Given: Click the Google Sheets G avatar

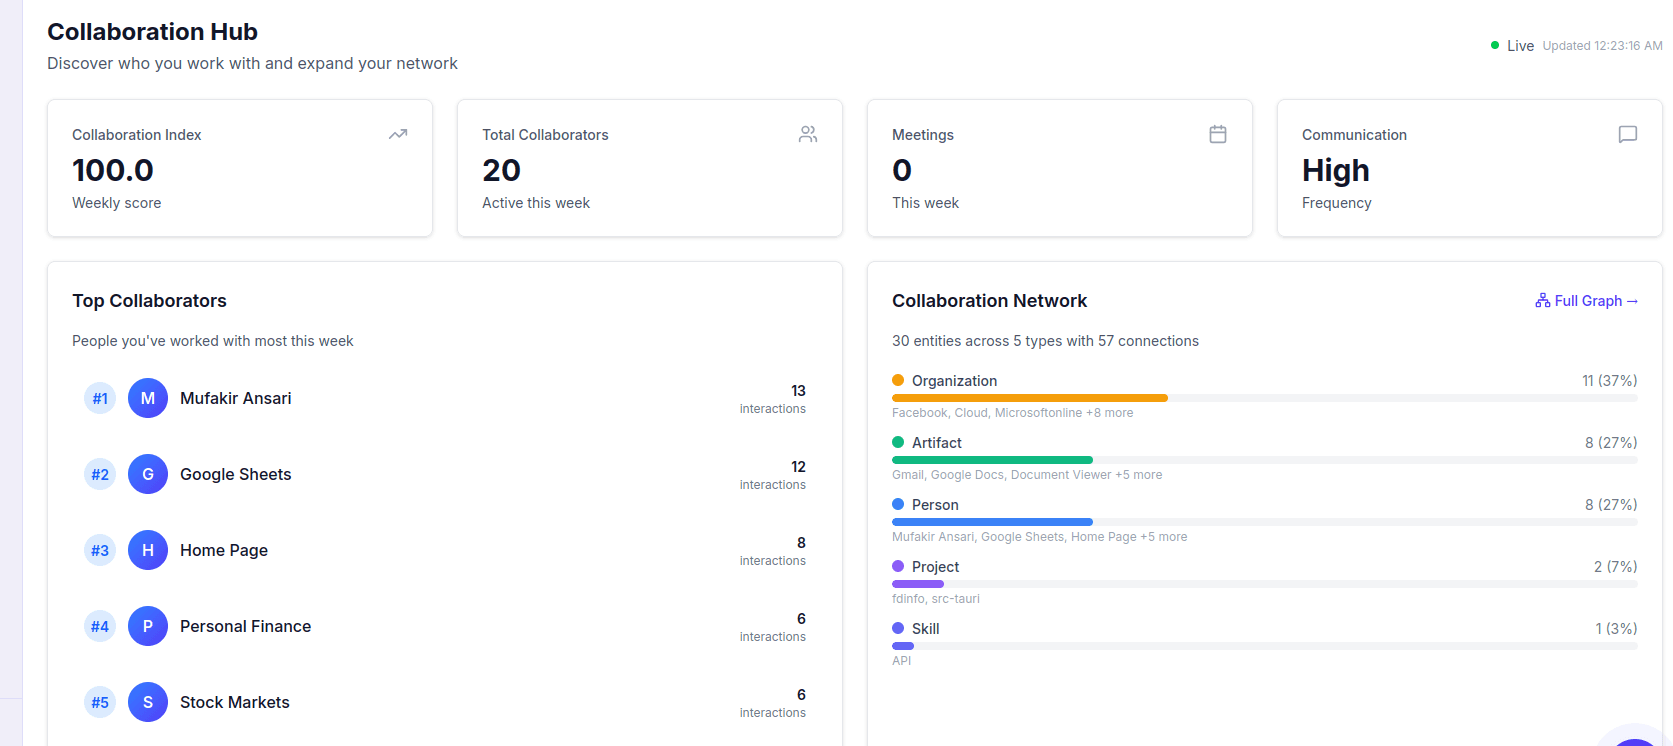Looking at the screenshot, I should [148, 474].
